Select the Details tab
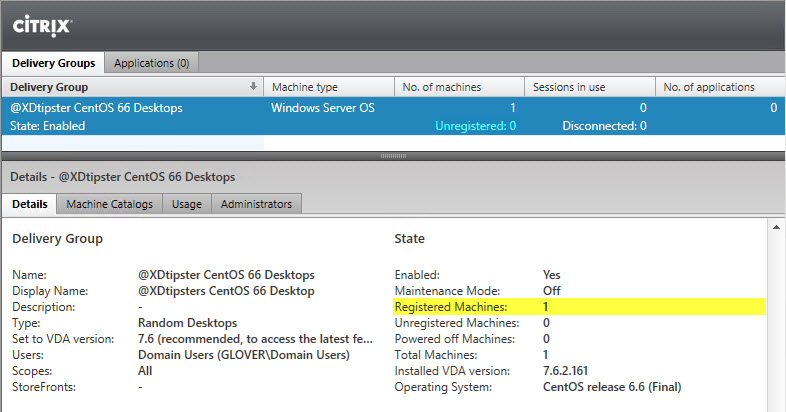This screenshot has width=786, height=412. pos(30,204)
